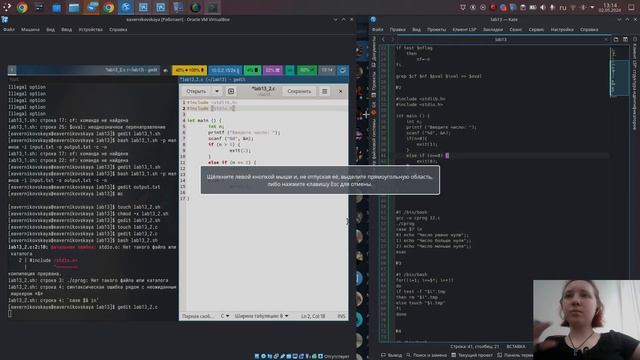Click the second Chrome icon in the top panel
The image size is (640, 360).
pyautogui.click(x=109, y=7)
